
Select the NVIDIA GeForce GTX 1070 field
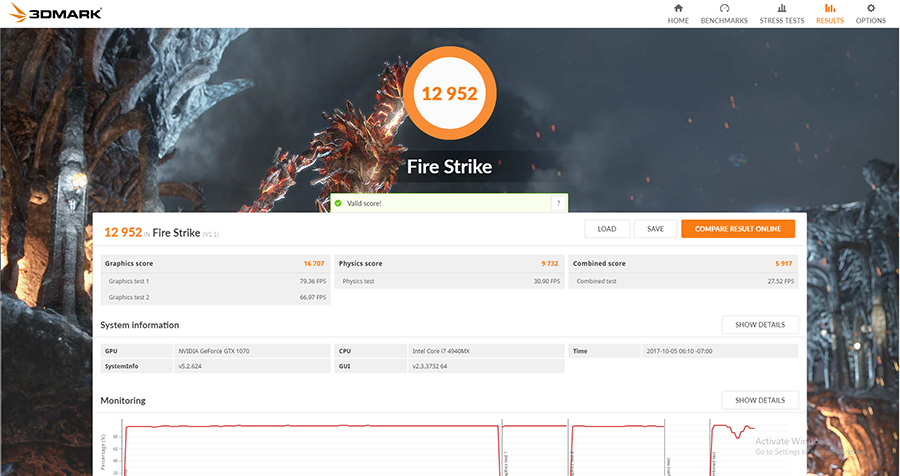click(x=252, y=351)
